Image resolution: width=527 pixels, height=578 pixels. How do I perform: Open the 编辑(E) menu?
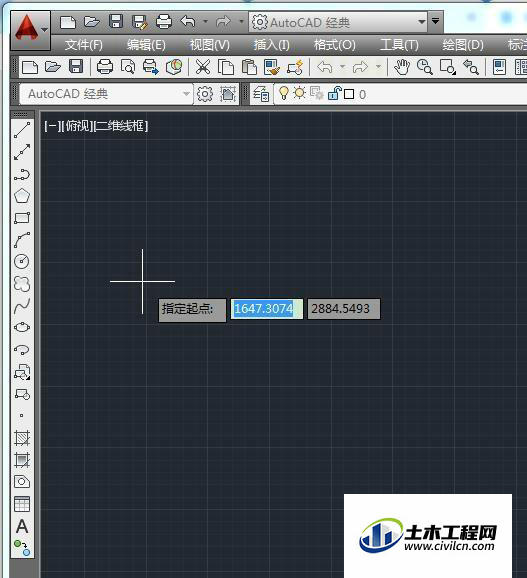(146, 45)
